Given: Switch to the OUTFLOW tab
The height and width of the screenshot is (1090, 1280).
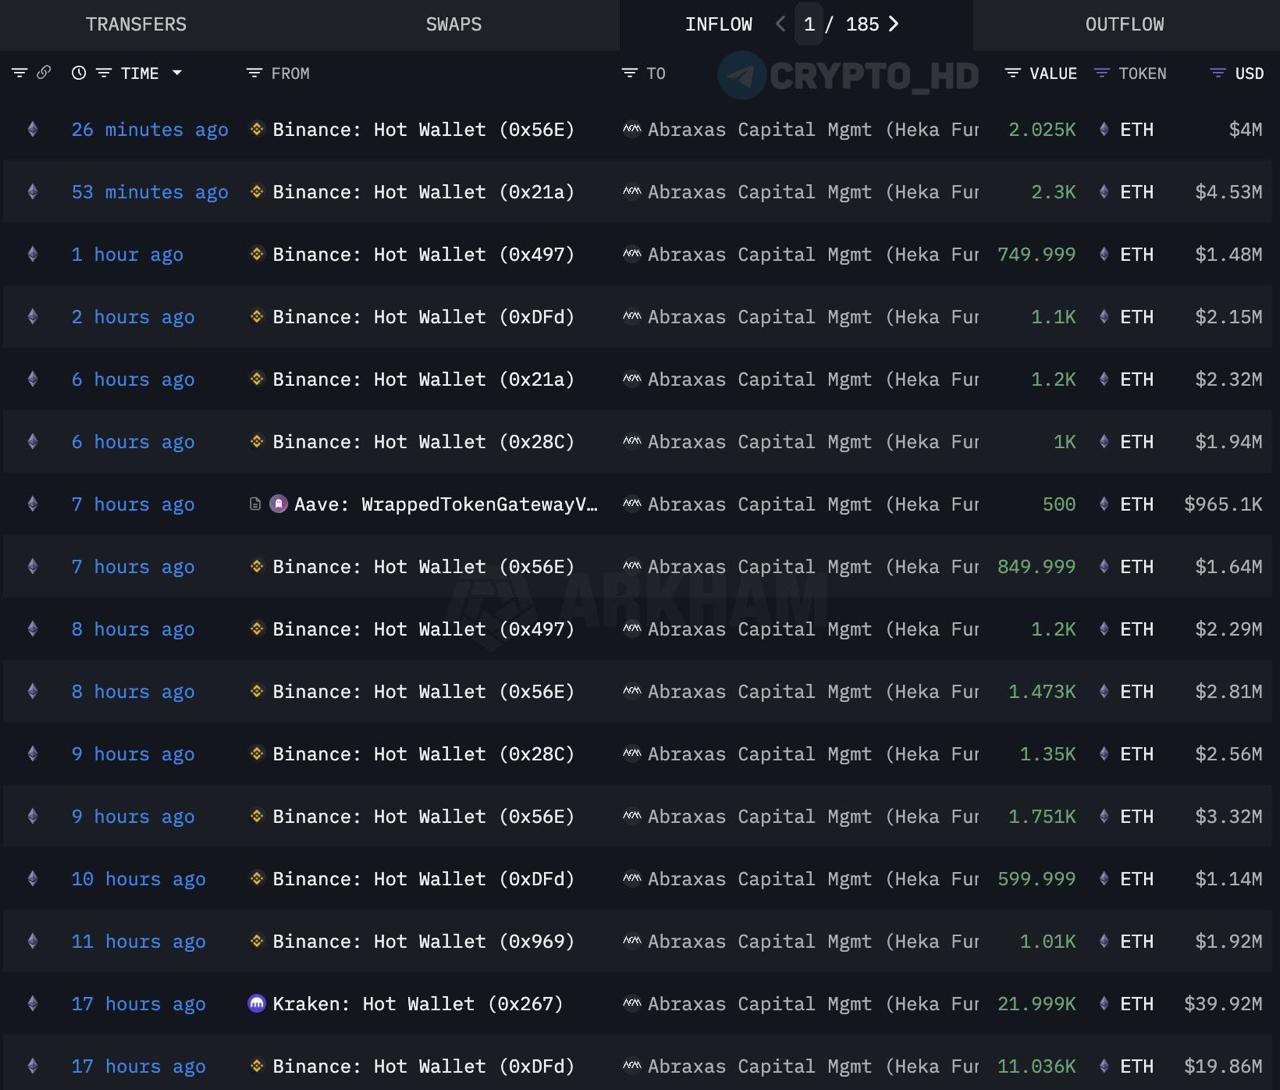Looking at the screenshot, I should coord(1125,24).
